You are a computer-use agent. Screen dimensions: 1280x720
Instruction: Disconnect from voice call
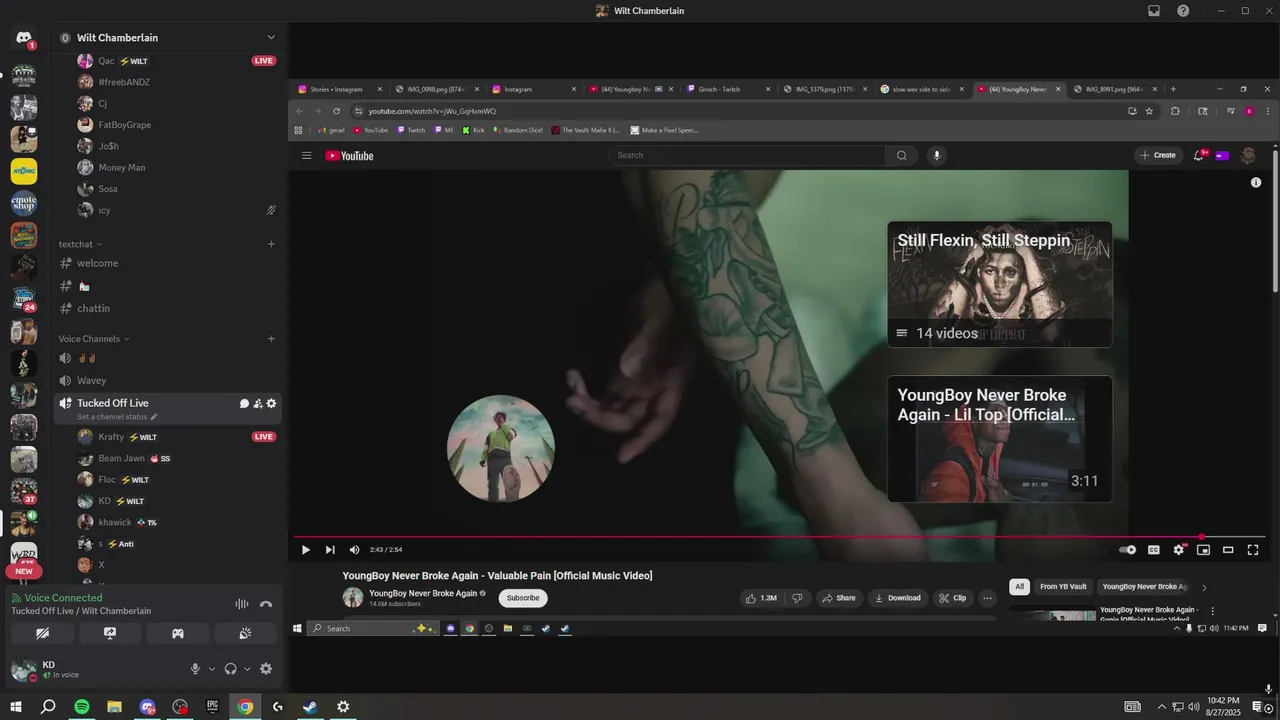tap(266, 604)
